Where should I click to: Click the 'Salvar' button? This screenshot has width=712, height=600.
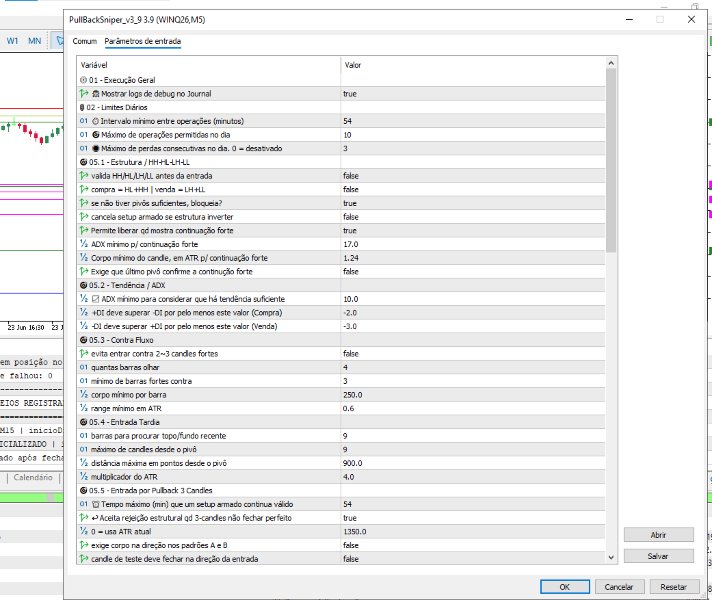(658, 556)
